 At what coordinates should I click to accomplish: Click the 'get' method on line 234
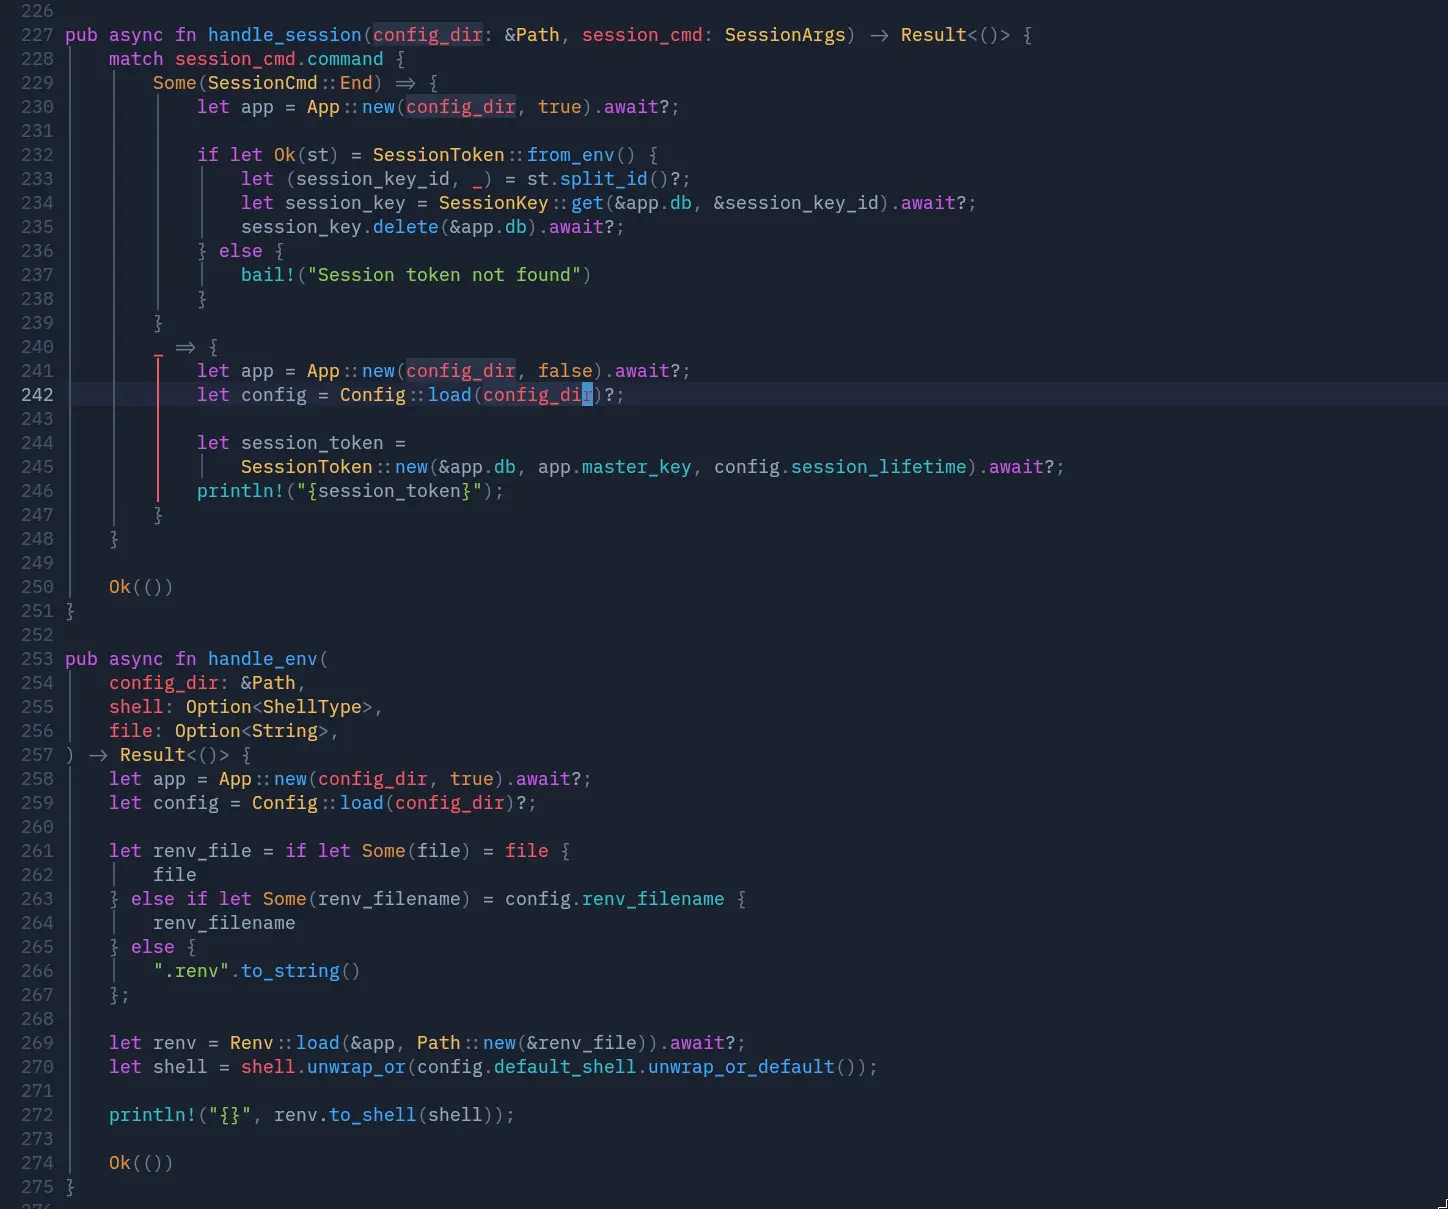coord(587,203)
